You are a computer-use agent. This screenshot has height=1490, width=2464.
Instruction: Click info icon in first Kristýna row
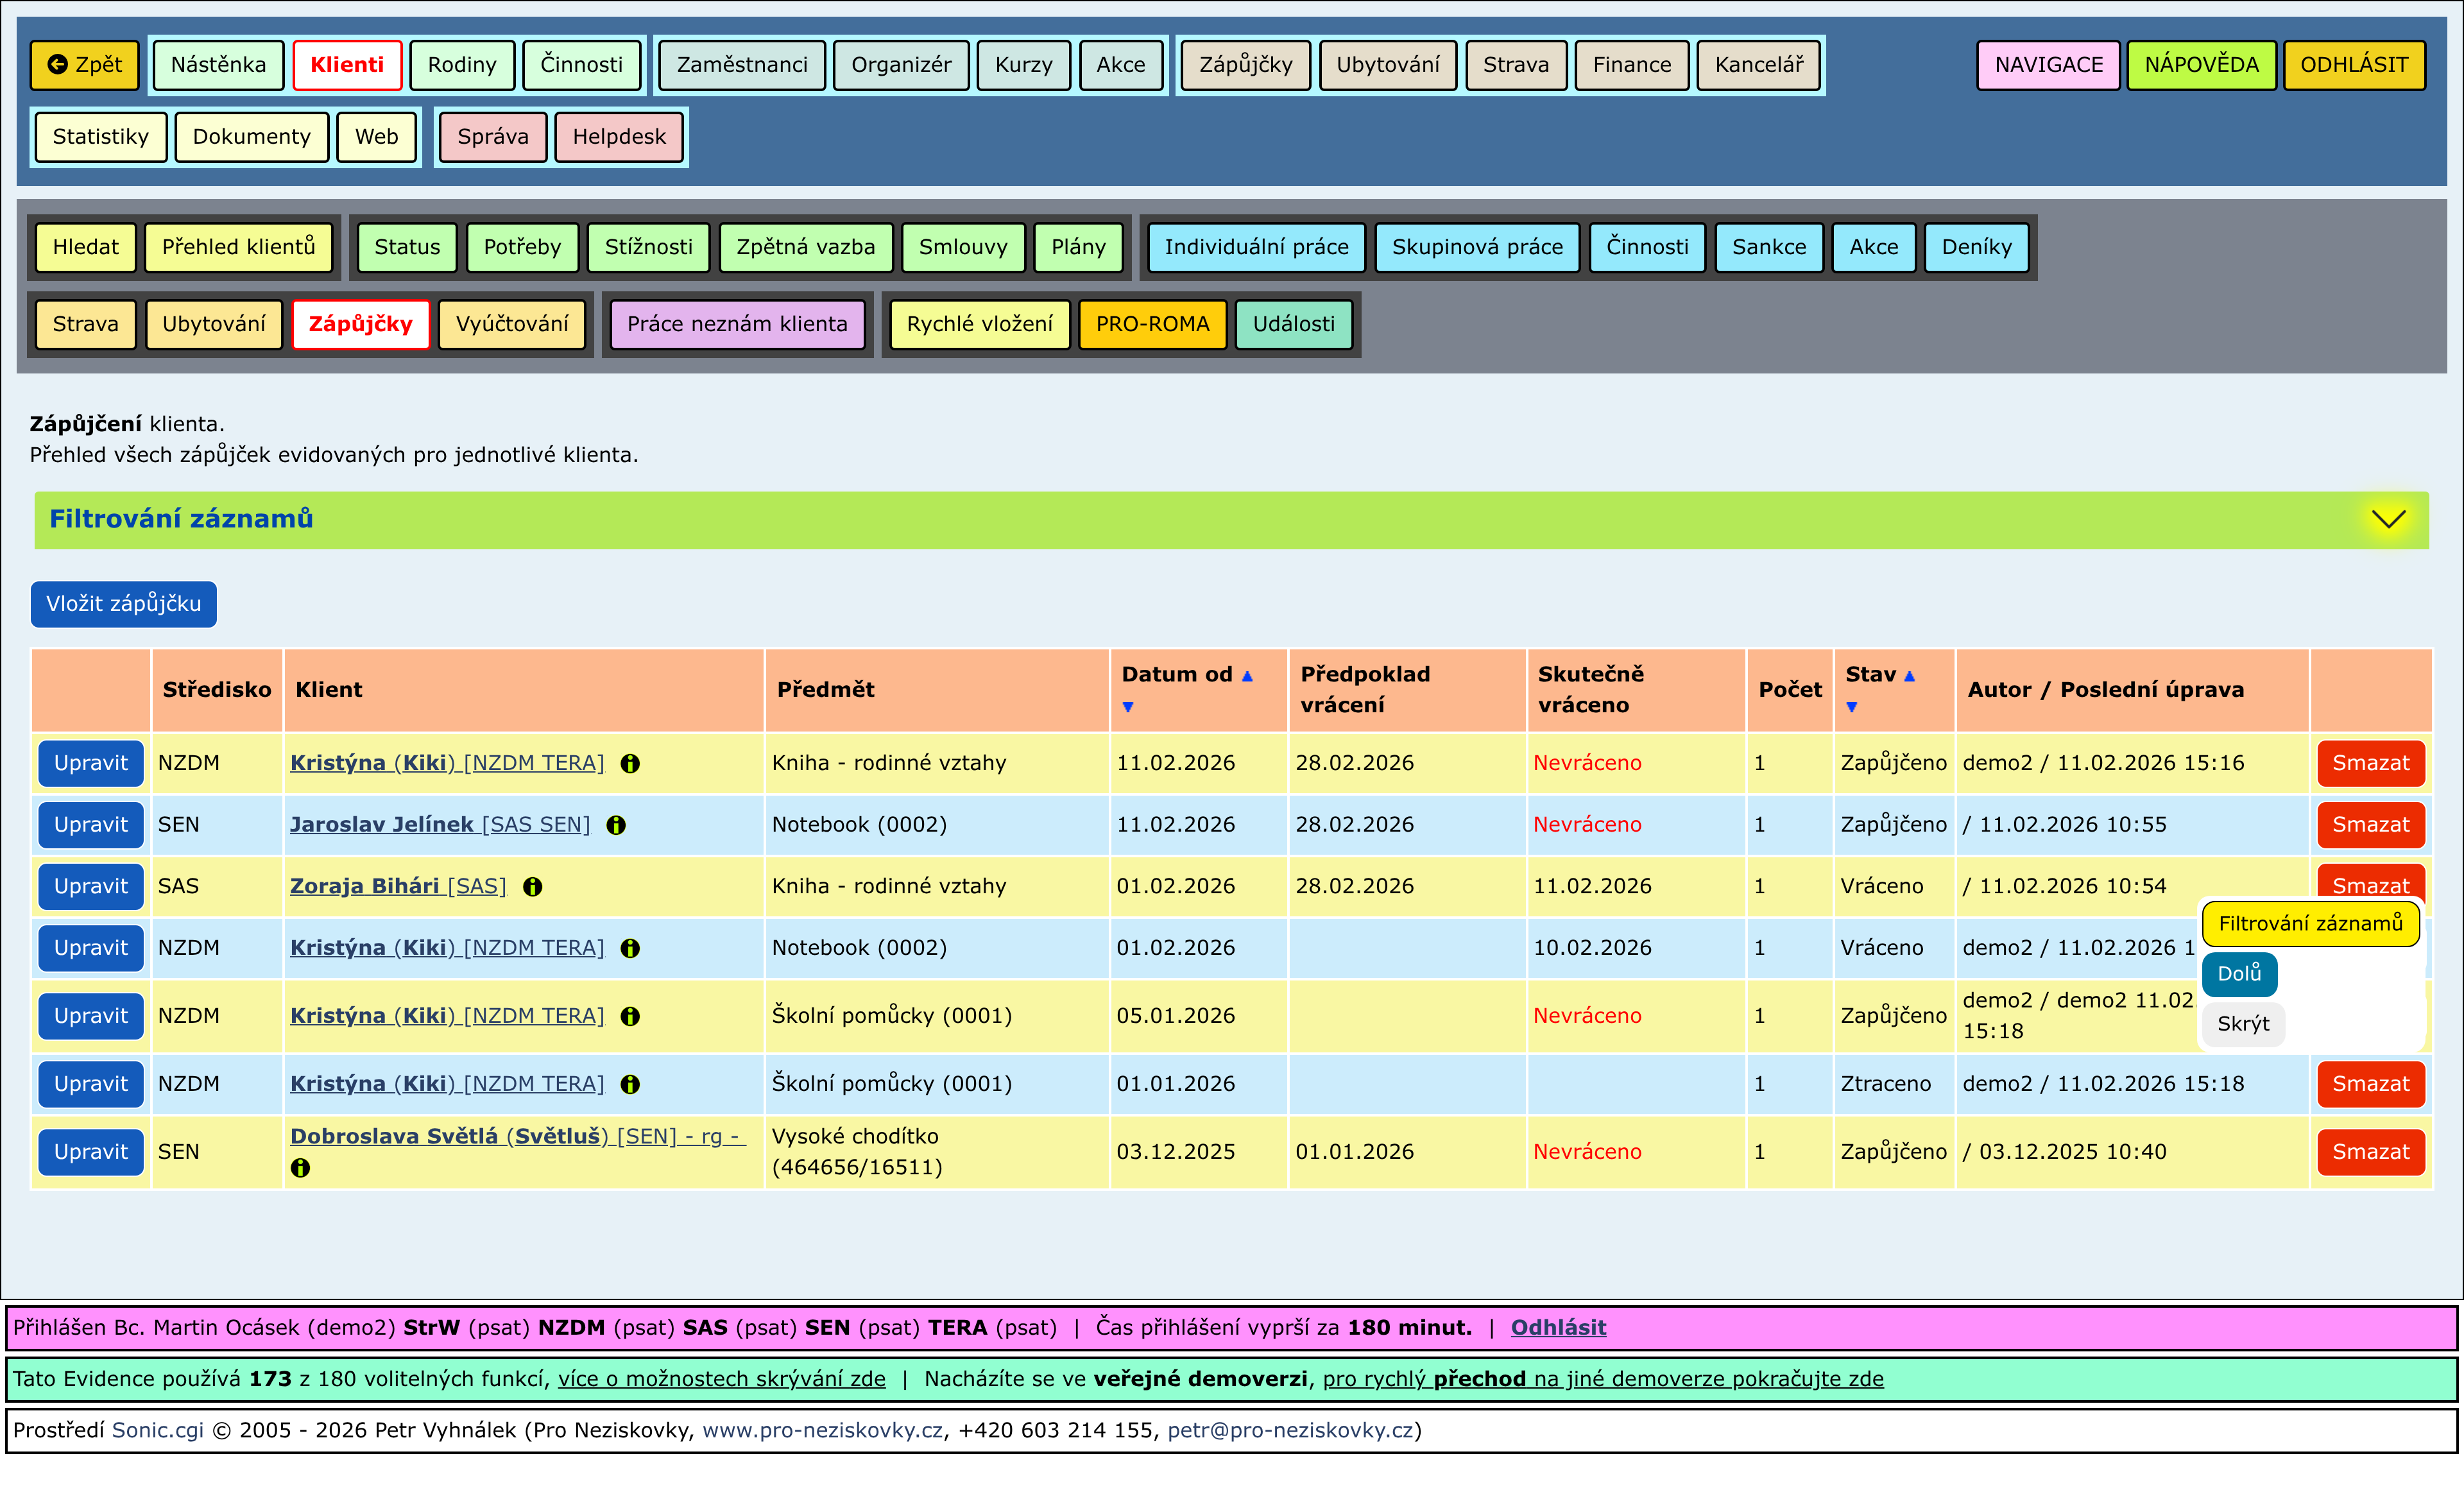(x=630, y=764)
